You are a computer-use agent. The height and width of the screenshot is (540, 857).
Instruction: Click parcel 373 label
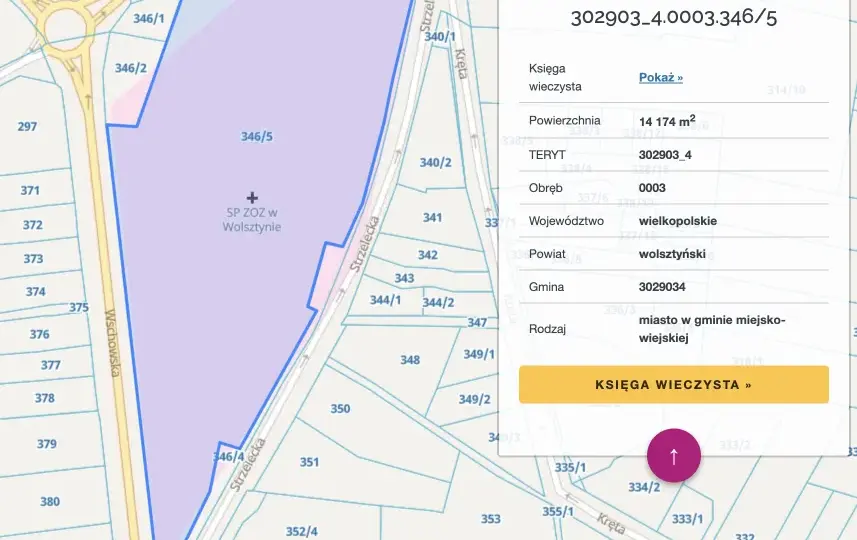point(33,259)
